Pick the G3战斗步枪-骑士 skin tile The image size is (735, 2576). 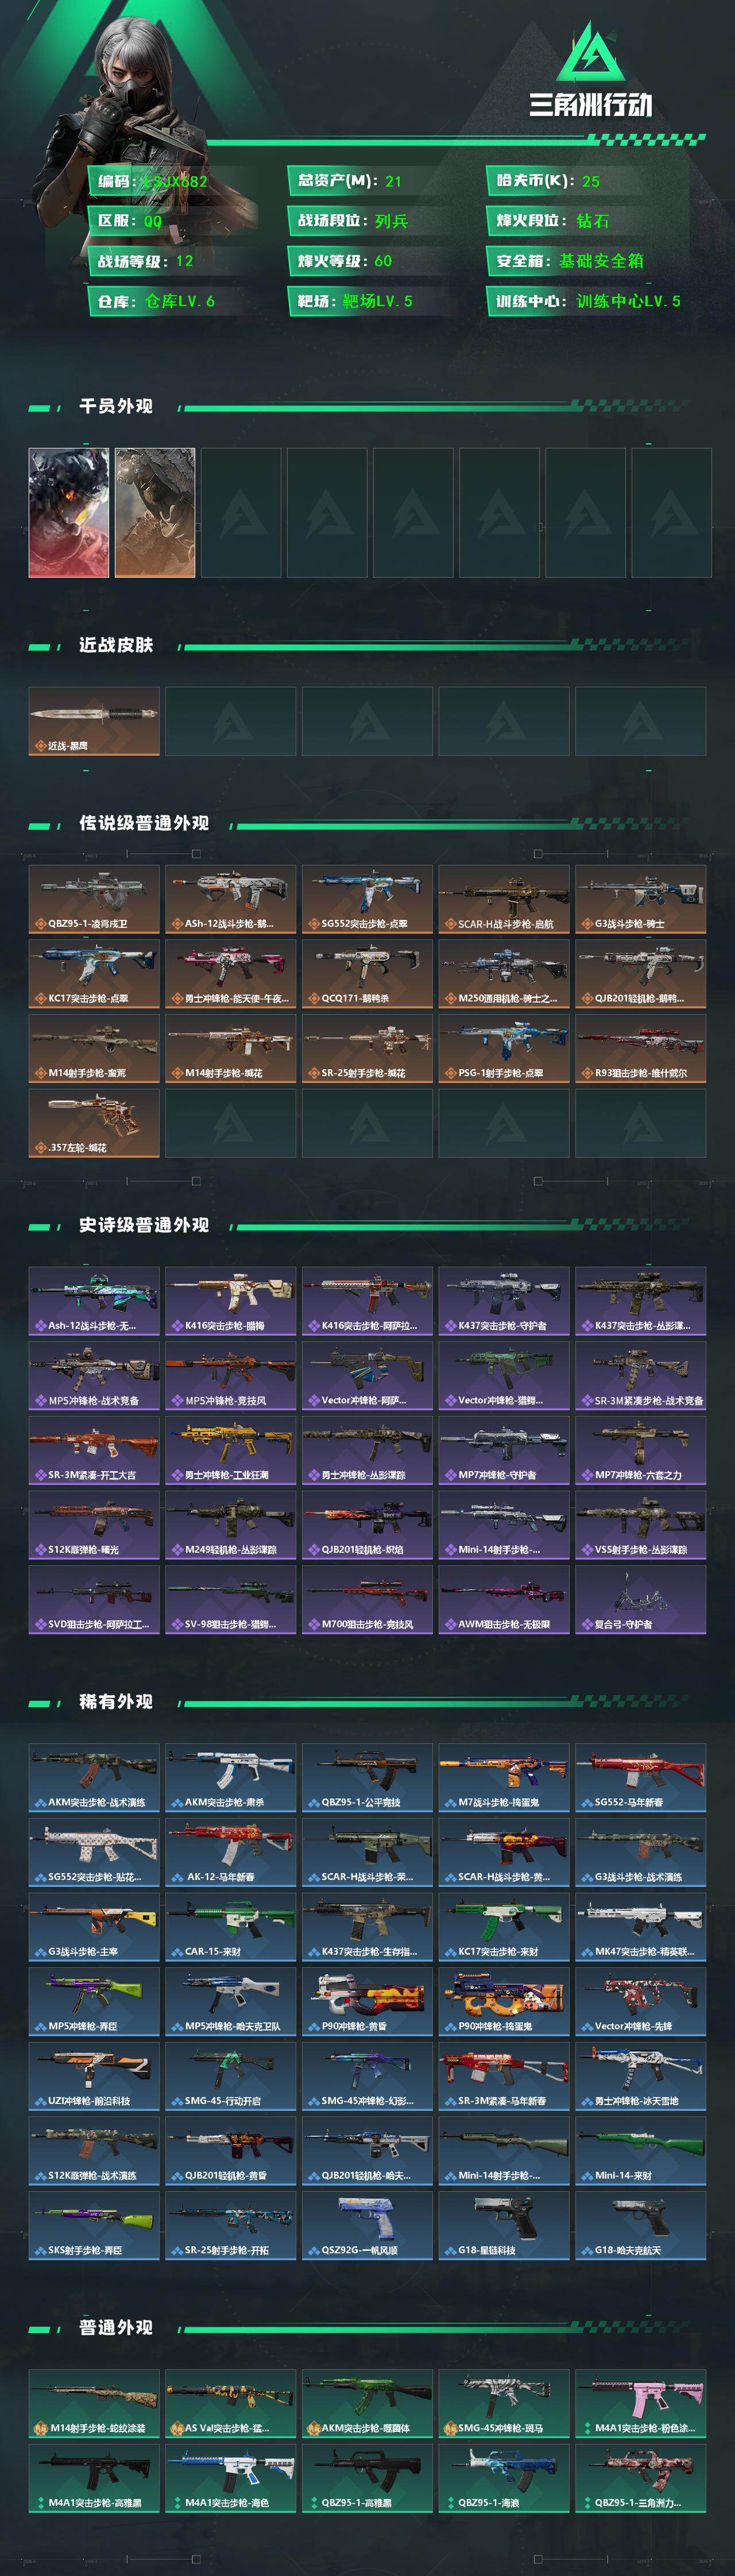[x=641, y=899]
